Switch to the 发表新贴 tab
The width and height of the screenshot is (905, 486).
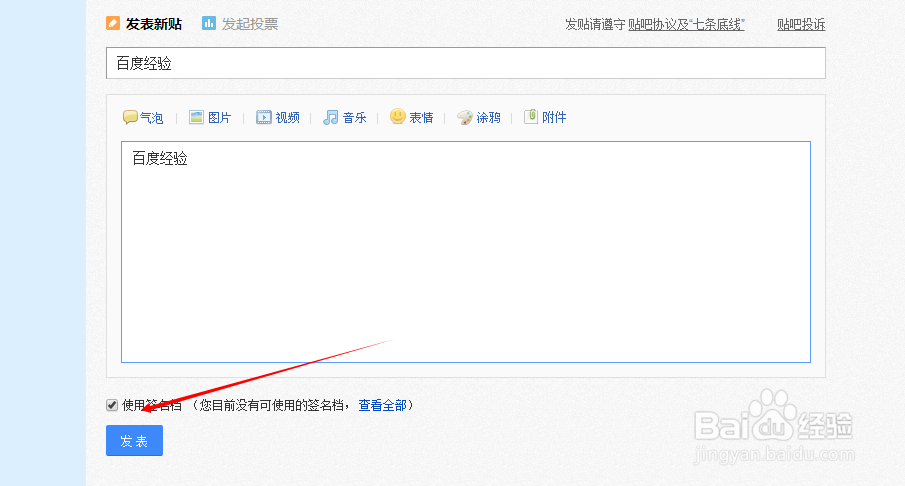click(x=154, y=24)
